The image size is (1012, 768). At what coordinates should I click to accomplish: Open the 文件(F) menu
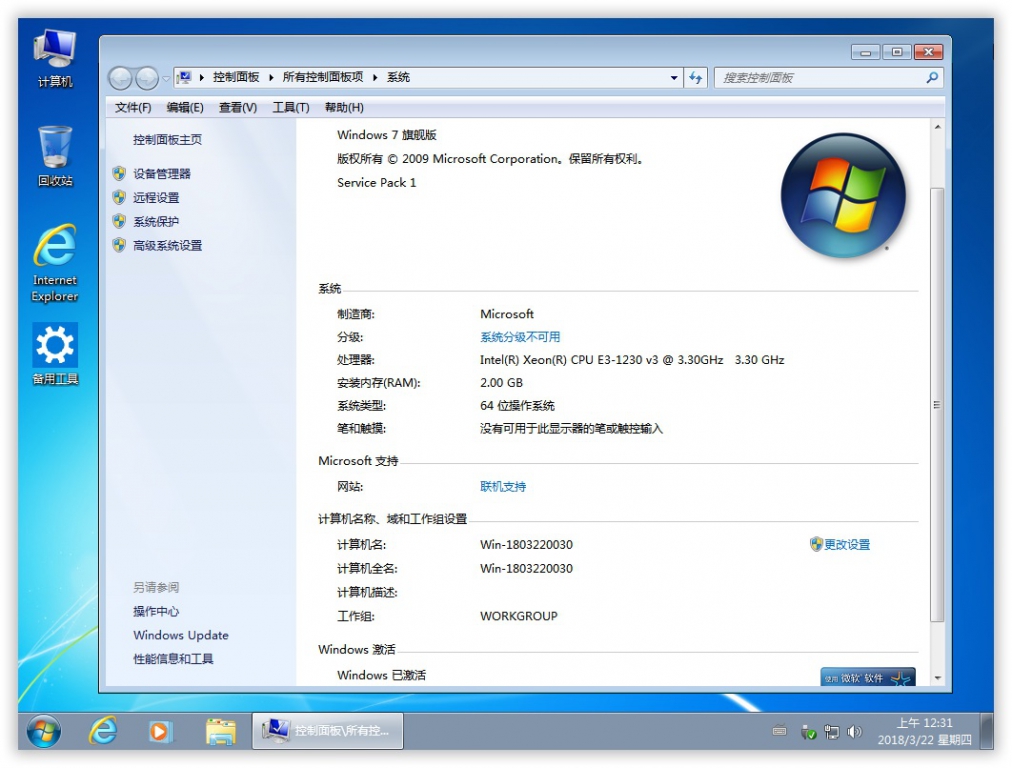(133, 108)
